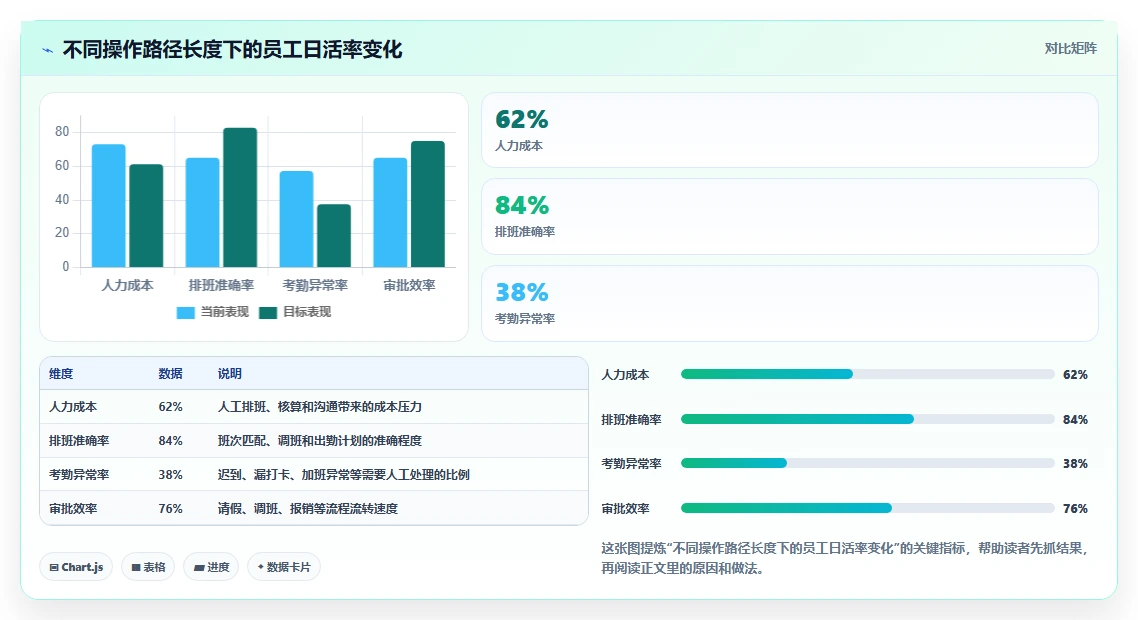Open the 84% 排班准确率 data card
This screenshot has height=620, width=1138.
coord(790,216)
